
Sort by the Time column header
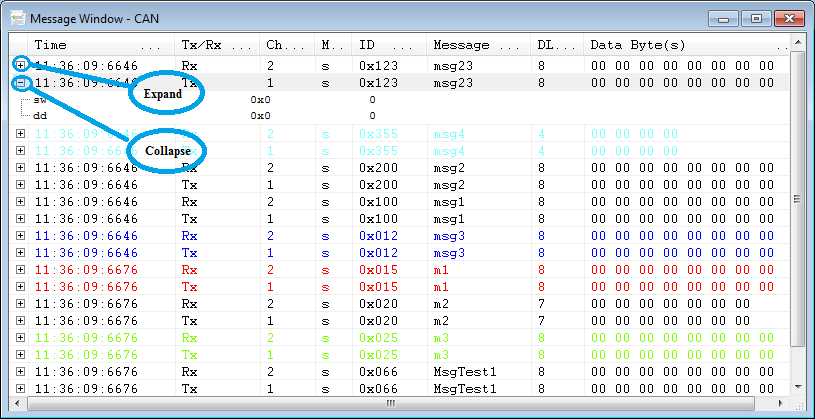click(x=101, y=45)
